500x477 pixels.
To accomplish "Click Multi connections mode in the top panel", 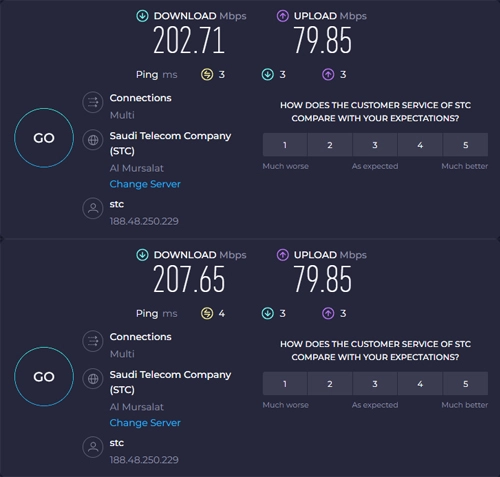I will point(122,115).
